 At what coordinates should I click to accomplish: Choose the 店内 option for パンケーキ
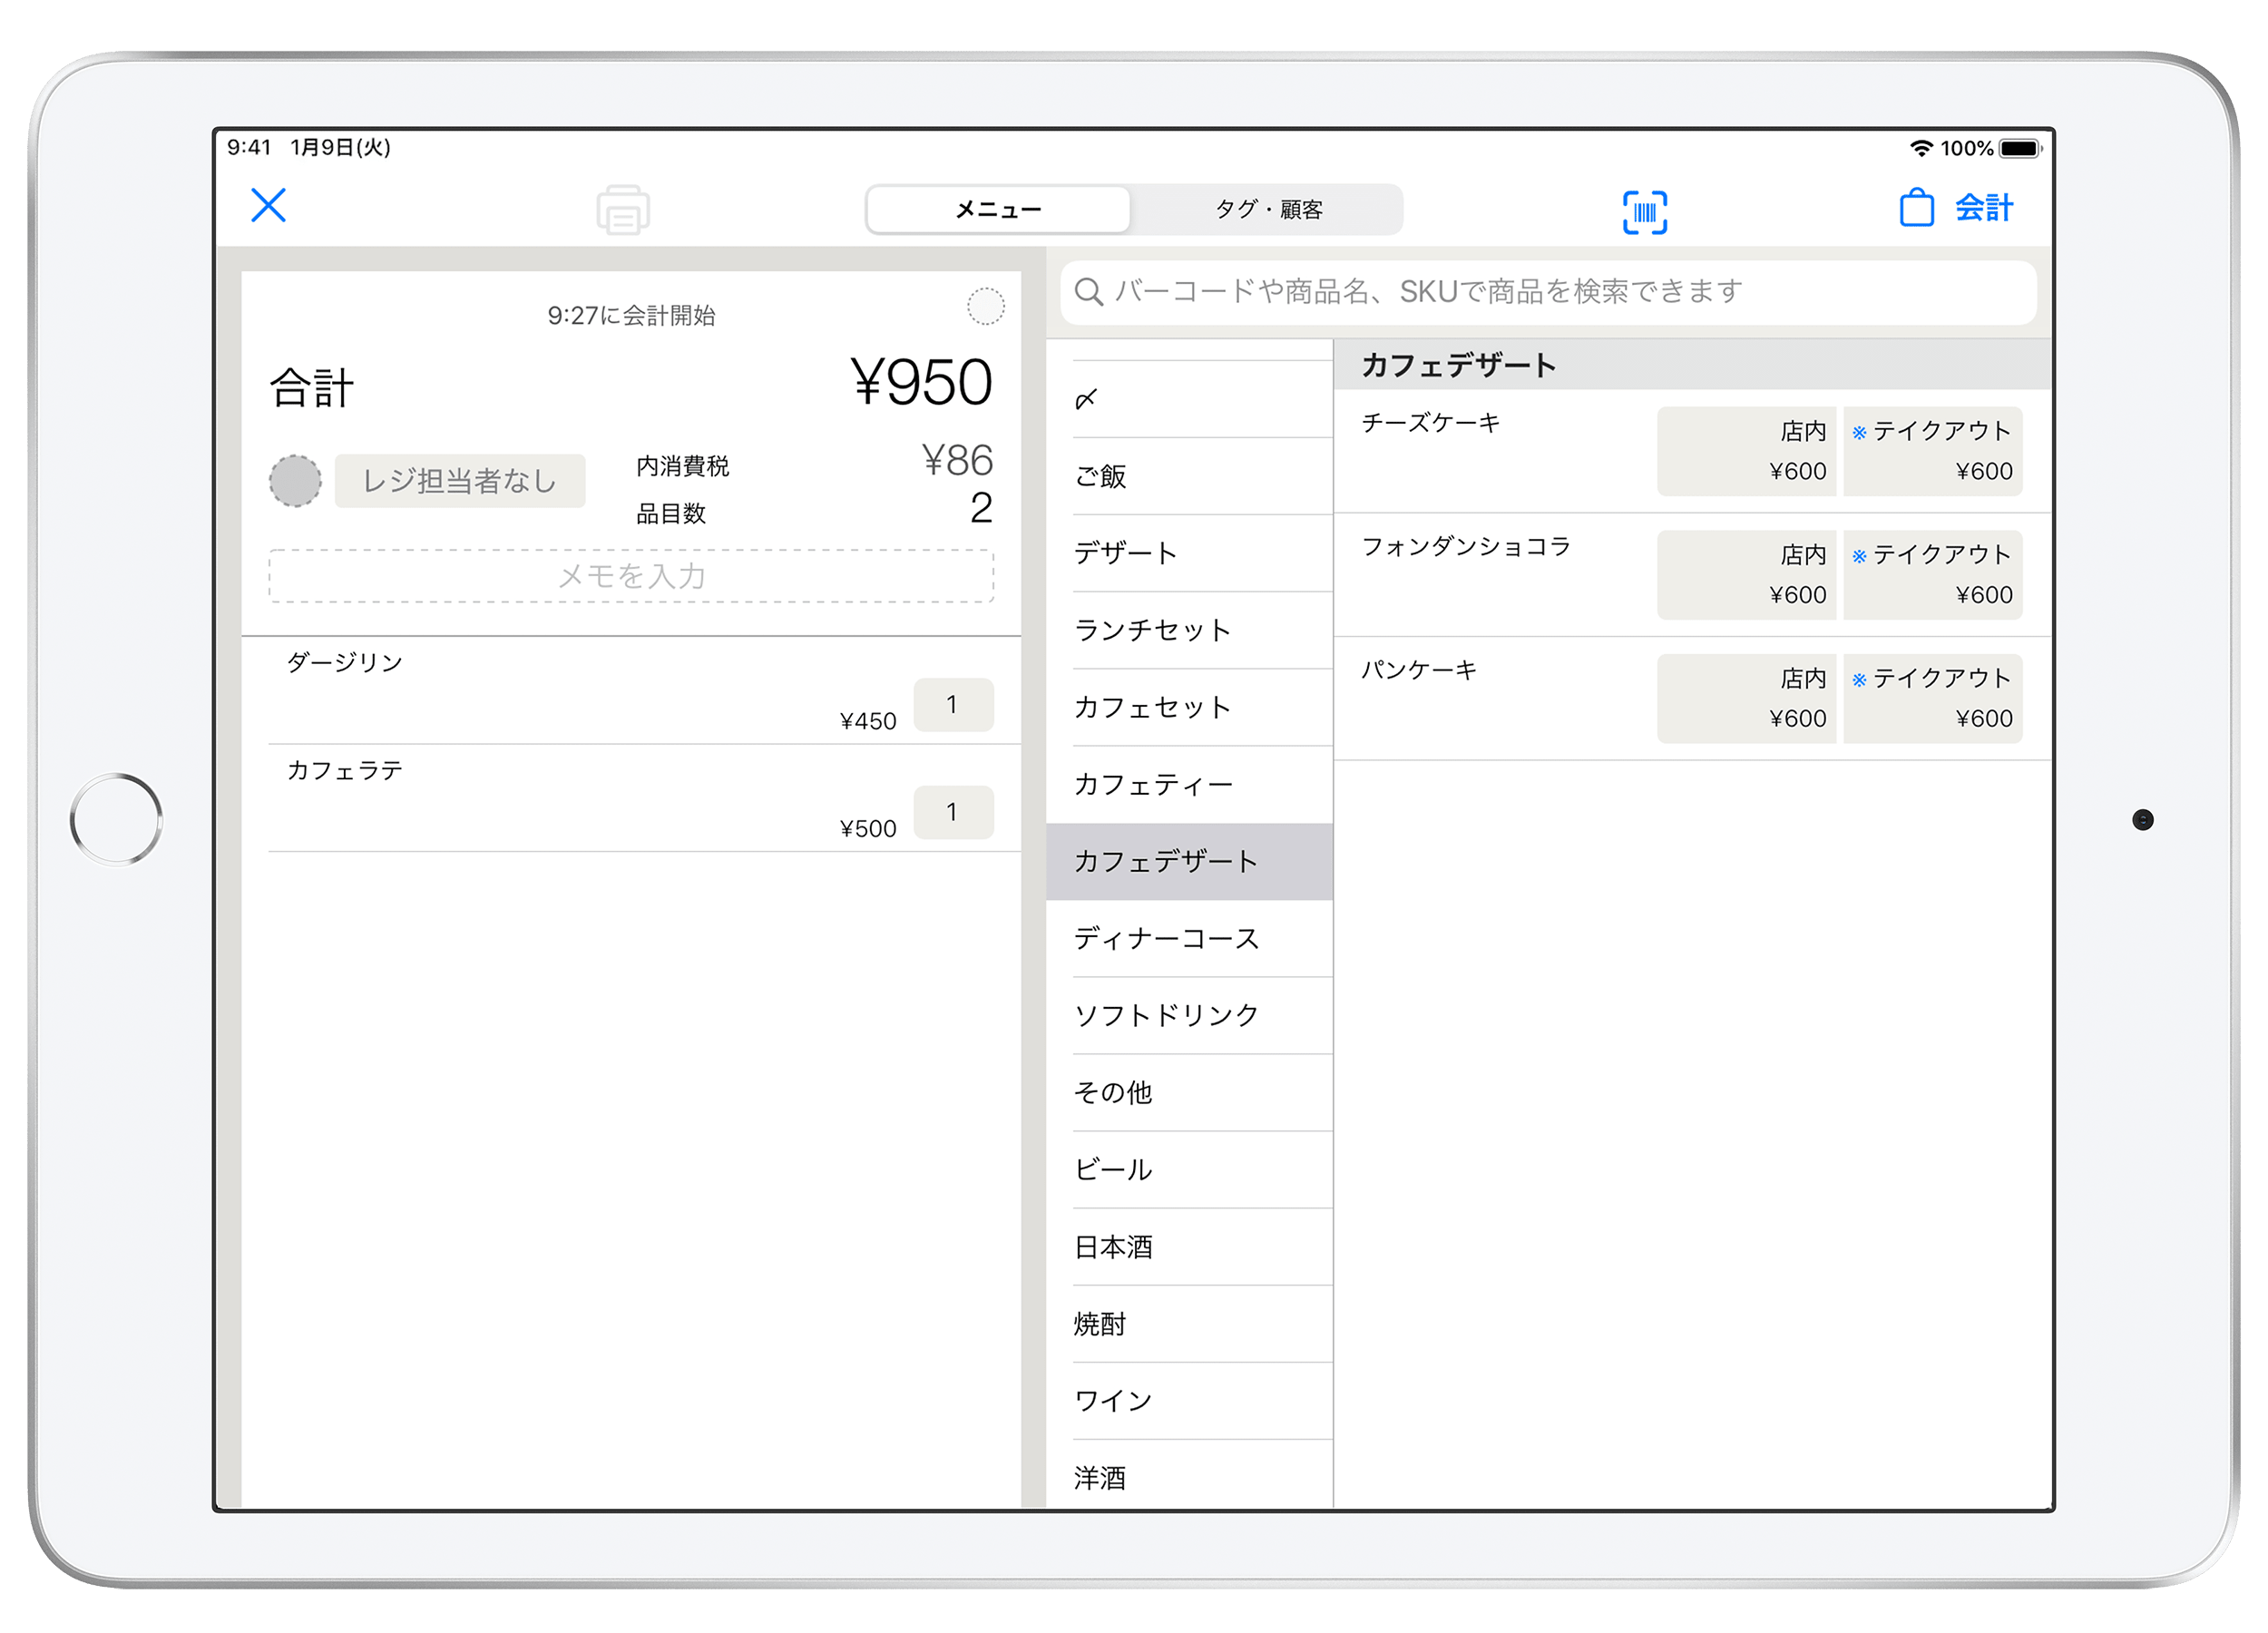pyautogui.click(x=1746, y=698)
